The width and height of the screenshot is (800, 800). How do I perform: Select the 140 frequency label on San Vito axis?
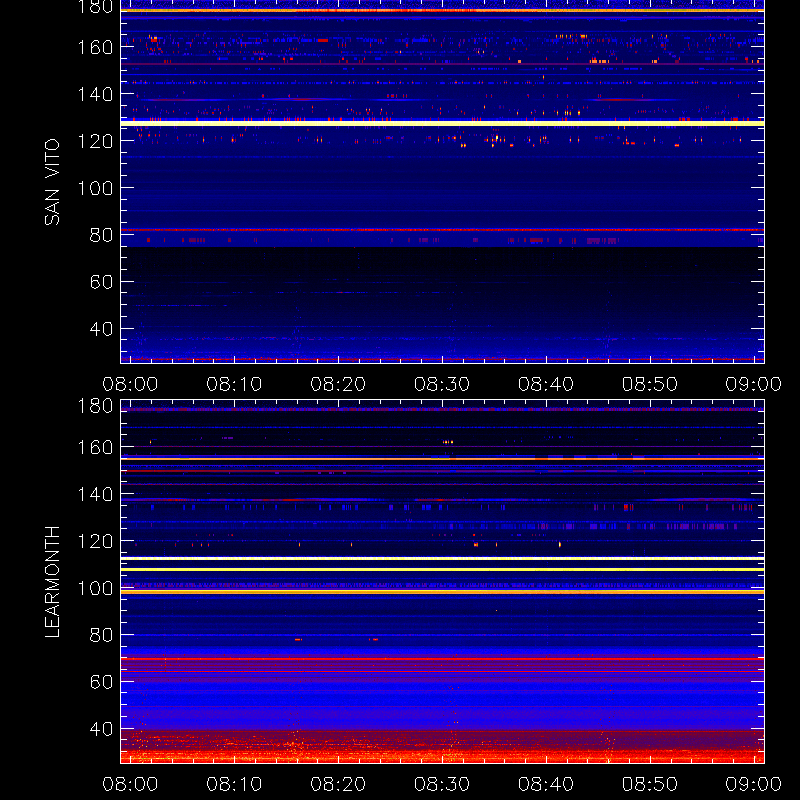pos(95,94)
